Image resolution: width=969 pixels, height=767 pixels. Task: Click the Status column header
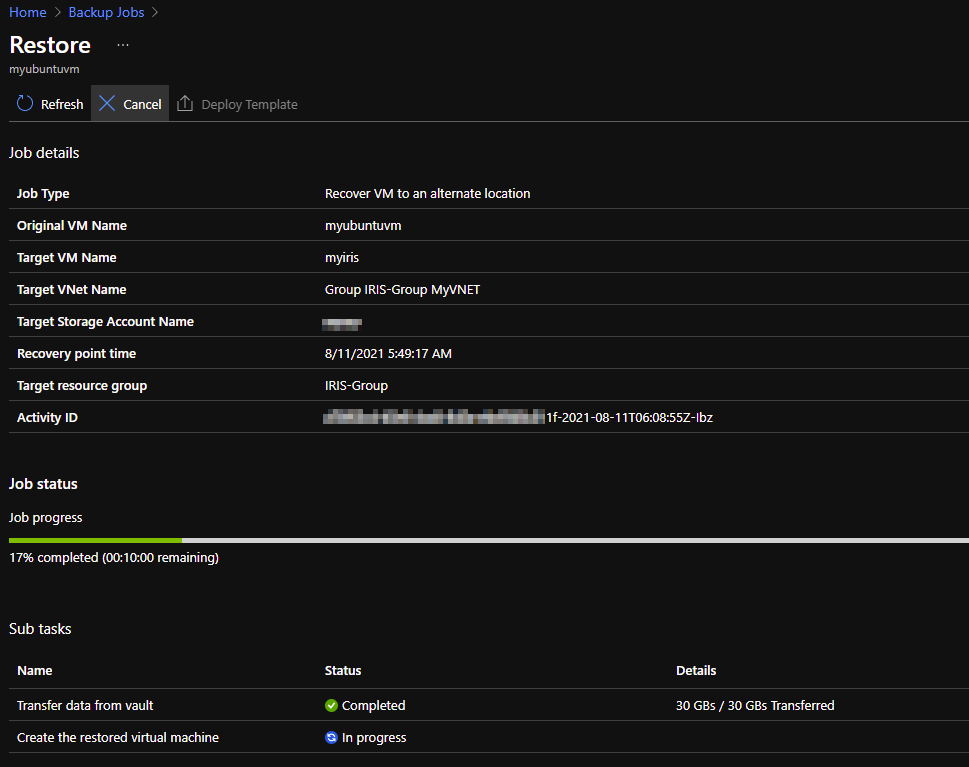click(343, 671)
